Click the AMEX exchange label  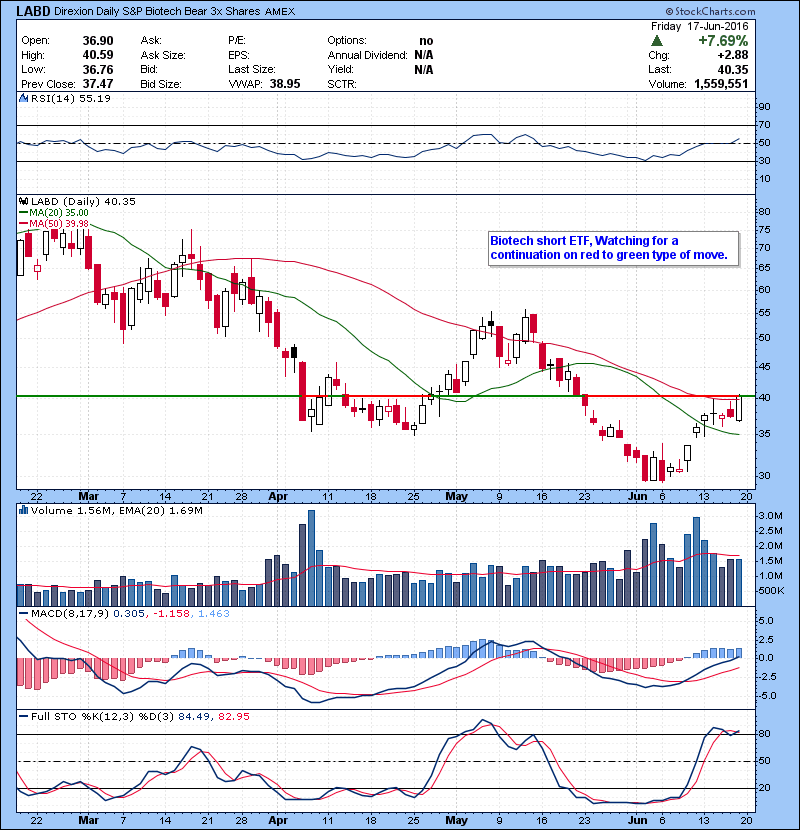[x=280, y=11]
